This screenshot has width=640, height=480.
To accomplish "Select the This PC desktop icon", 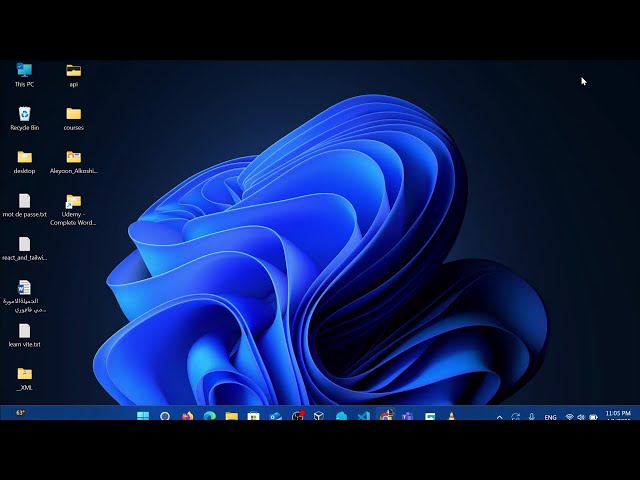I will click(x=24, y=75).
